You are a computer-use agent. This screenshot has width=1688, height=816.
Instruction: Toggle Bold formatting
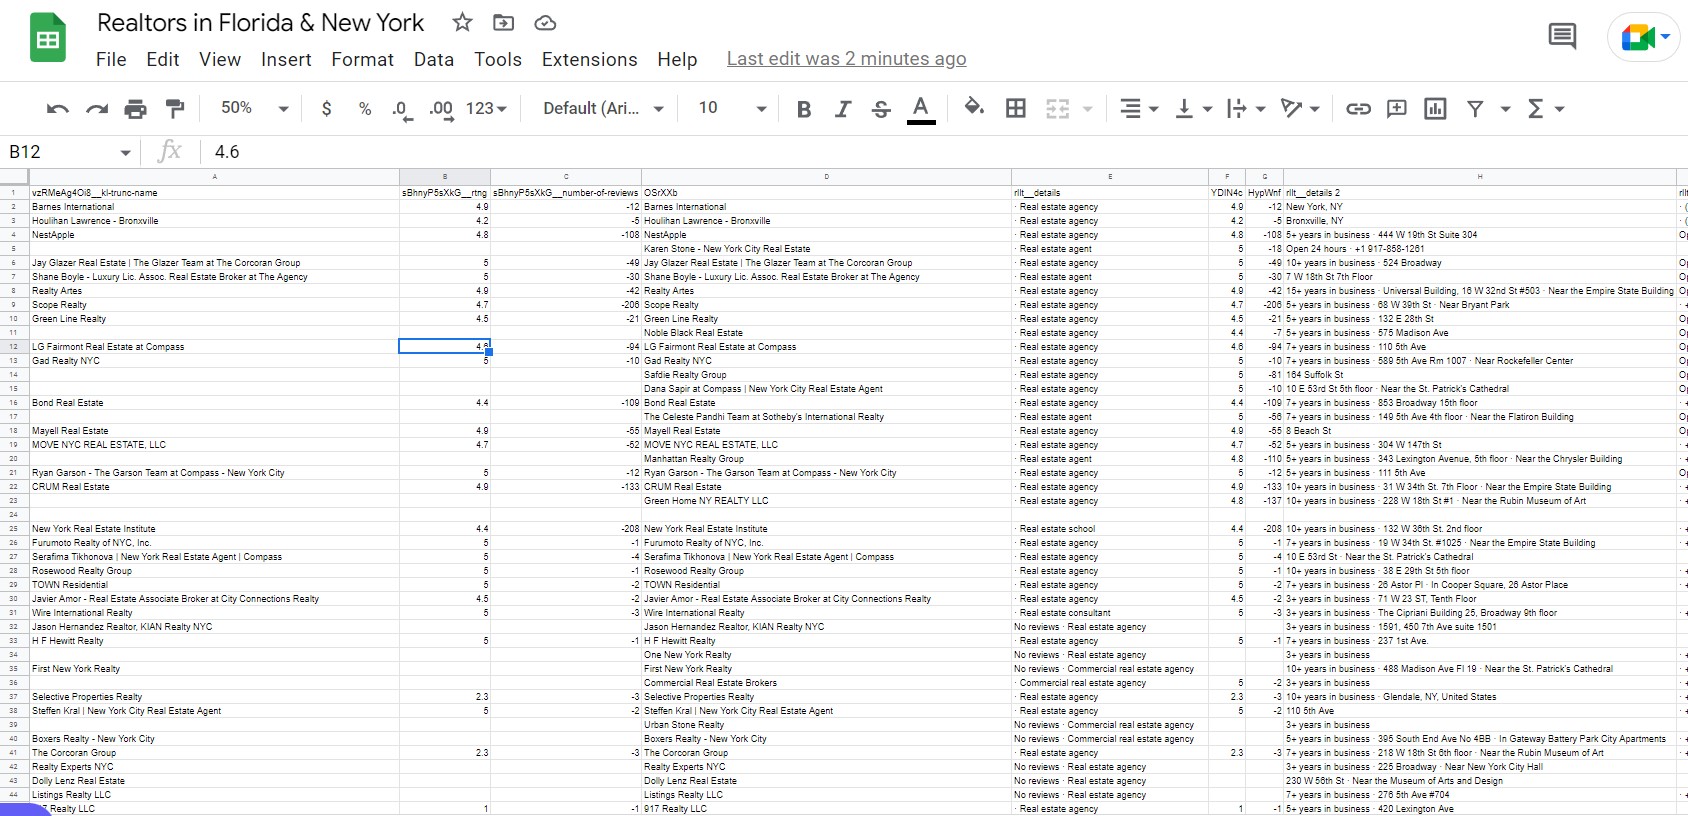(x=803, y=109)
